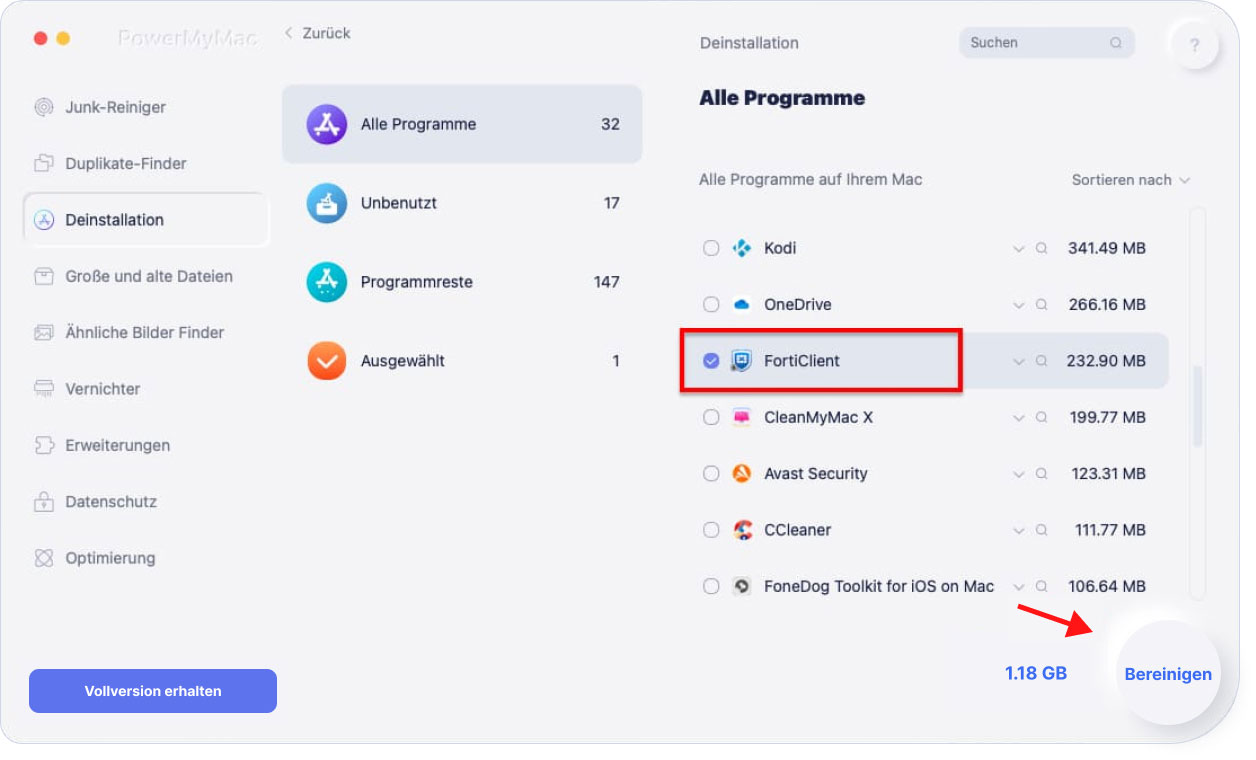Screen dimensions: 1256x760
Task: Uncheck the FortiClient checkbox
Action: point(711,361)
